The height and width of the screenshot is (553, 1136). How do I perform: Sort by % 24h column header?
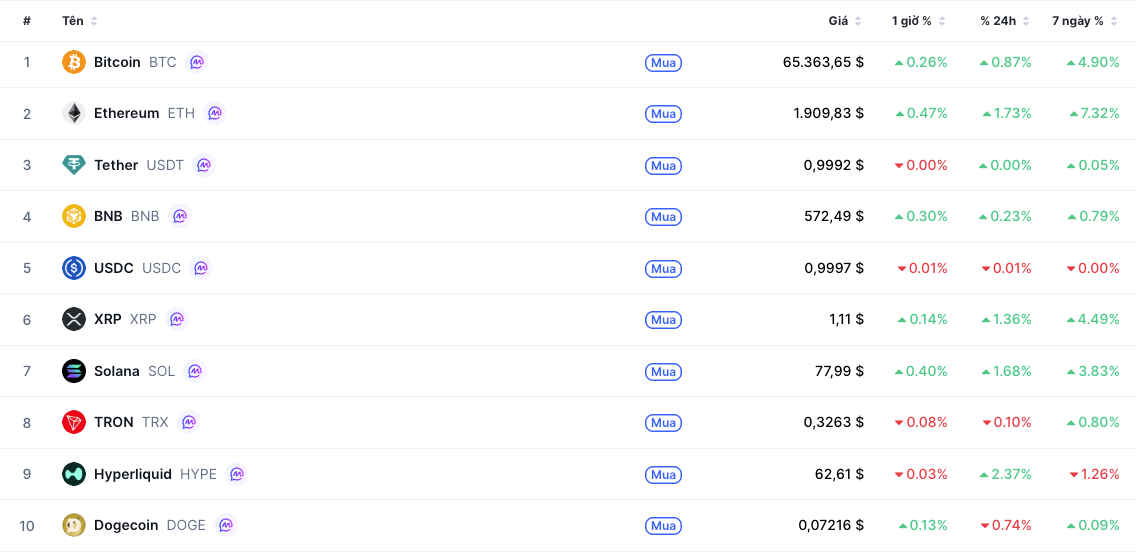[1005, 21]
